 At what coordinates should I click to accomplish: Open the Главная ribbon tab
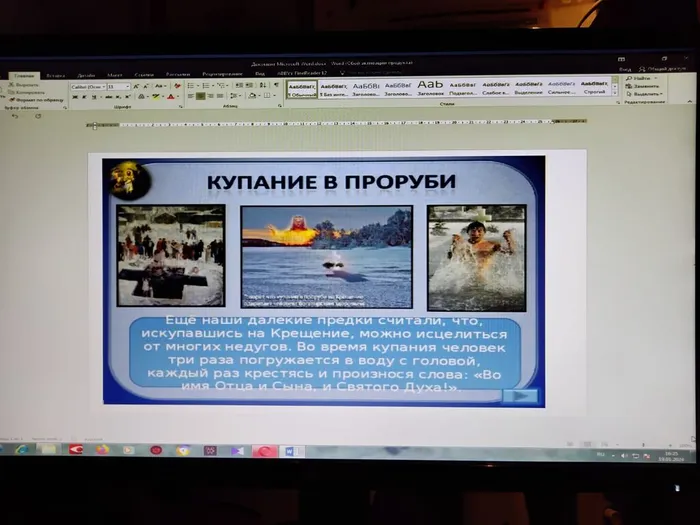coord(24,76)
